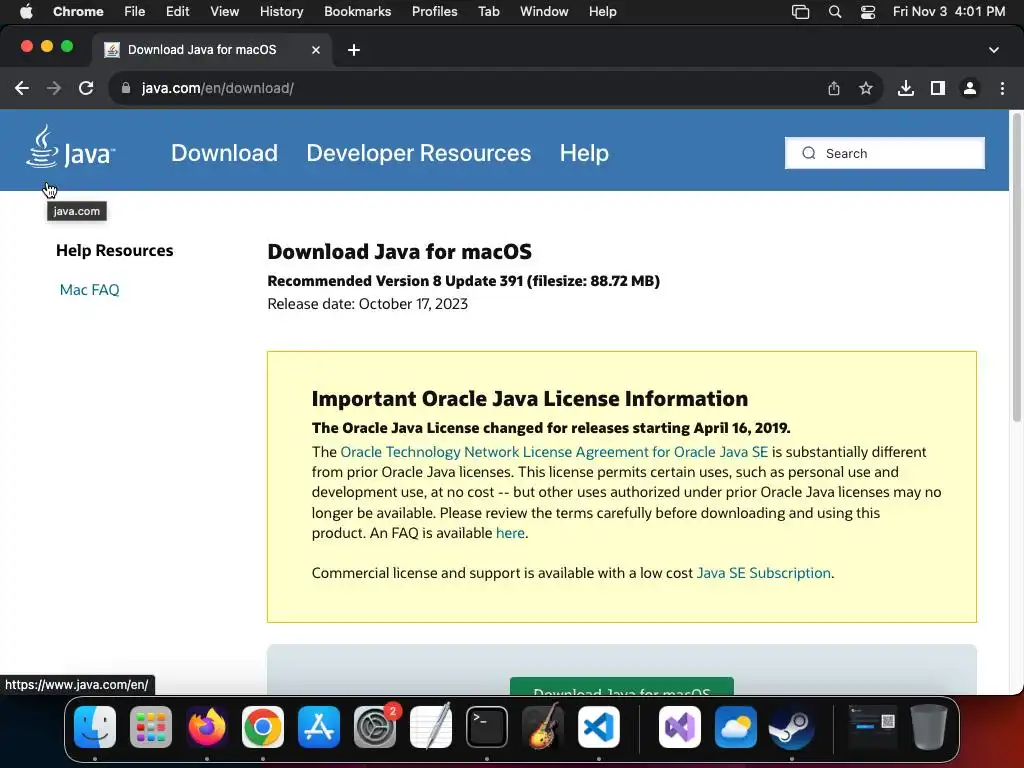
Task: Open the Edit menu
Action: [177, 11]
